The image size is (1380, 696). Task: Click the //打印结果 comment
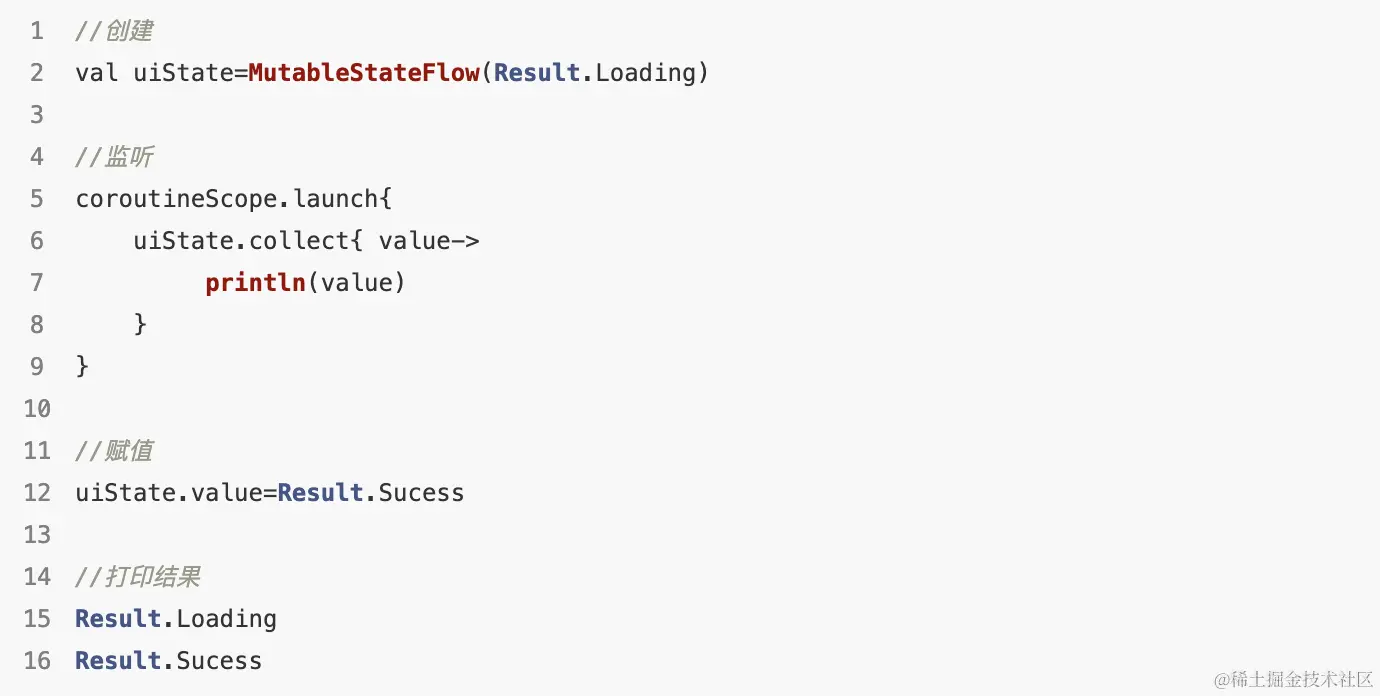[x=138, y=577]
